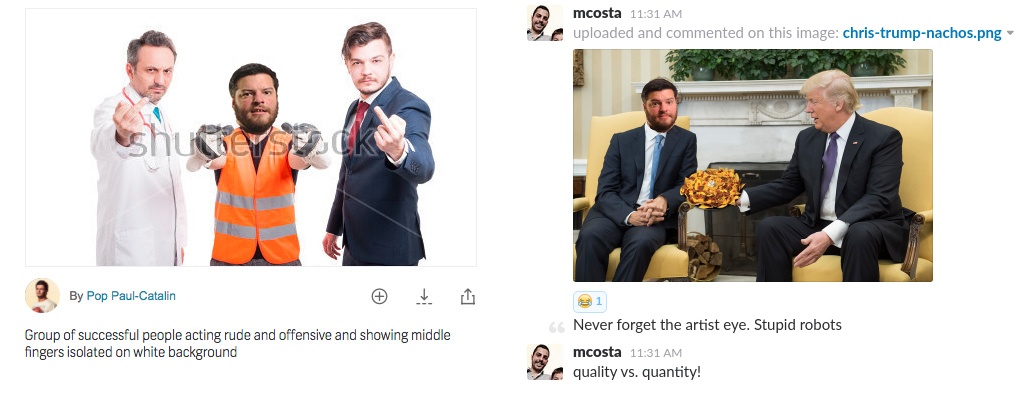Click the "Never forget the artist eye" comment

click(x=707, y=325)
